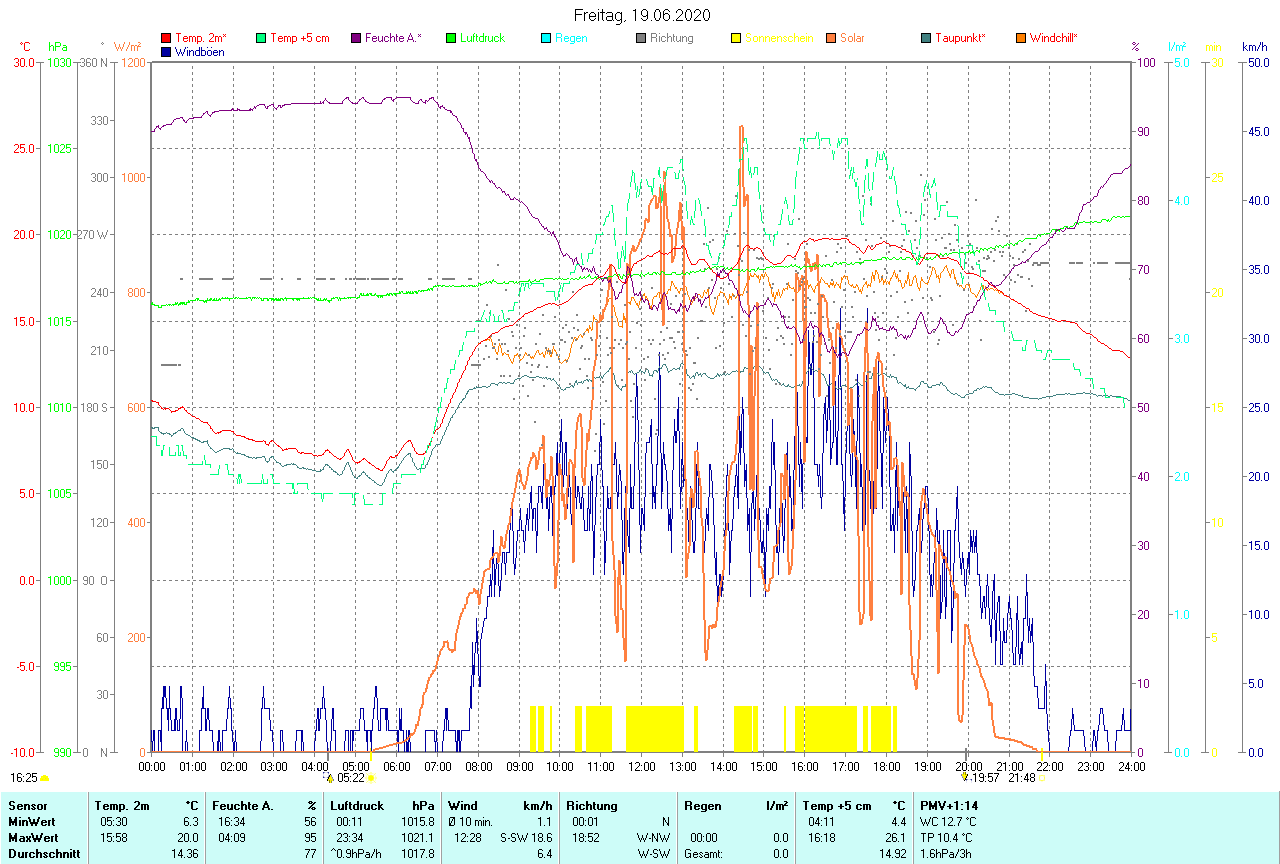
Task: Click the orange Windchill legend swatch
Action: (x=1021, y=38)
